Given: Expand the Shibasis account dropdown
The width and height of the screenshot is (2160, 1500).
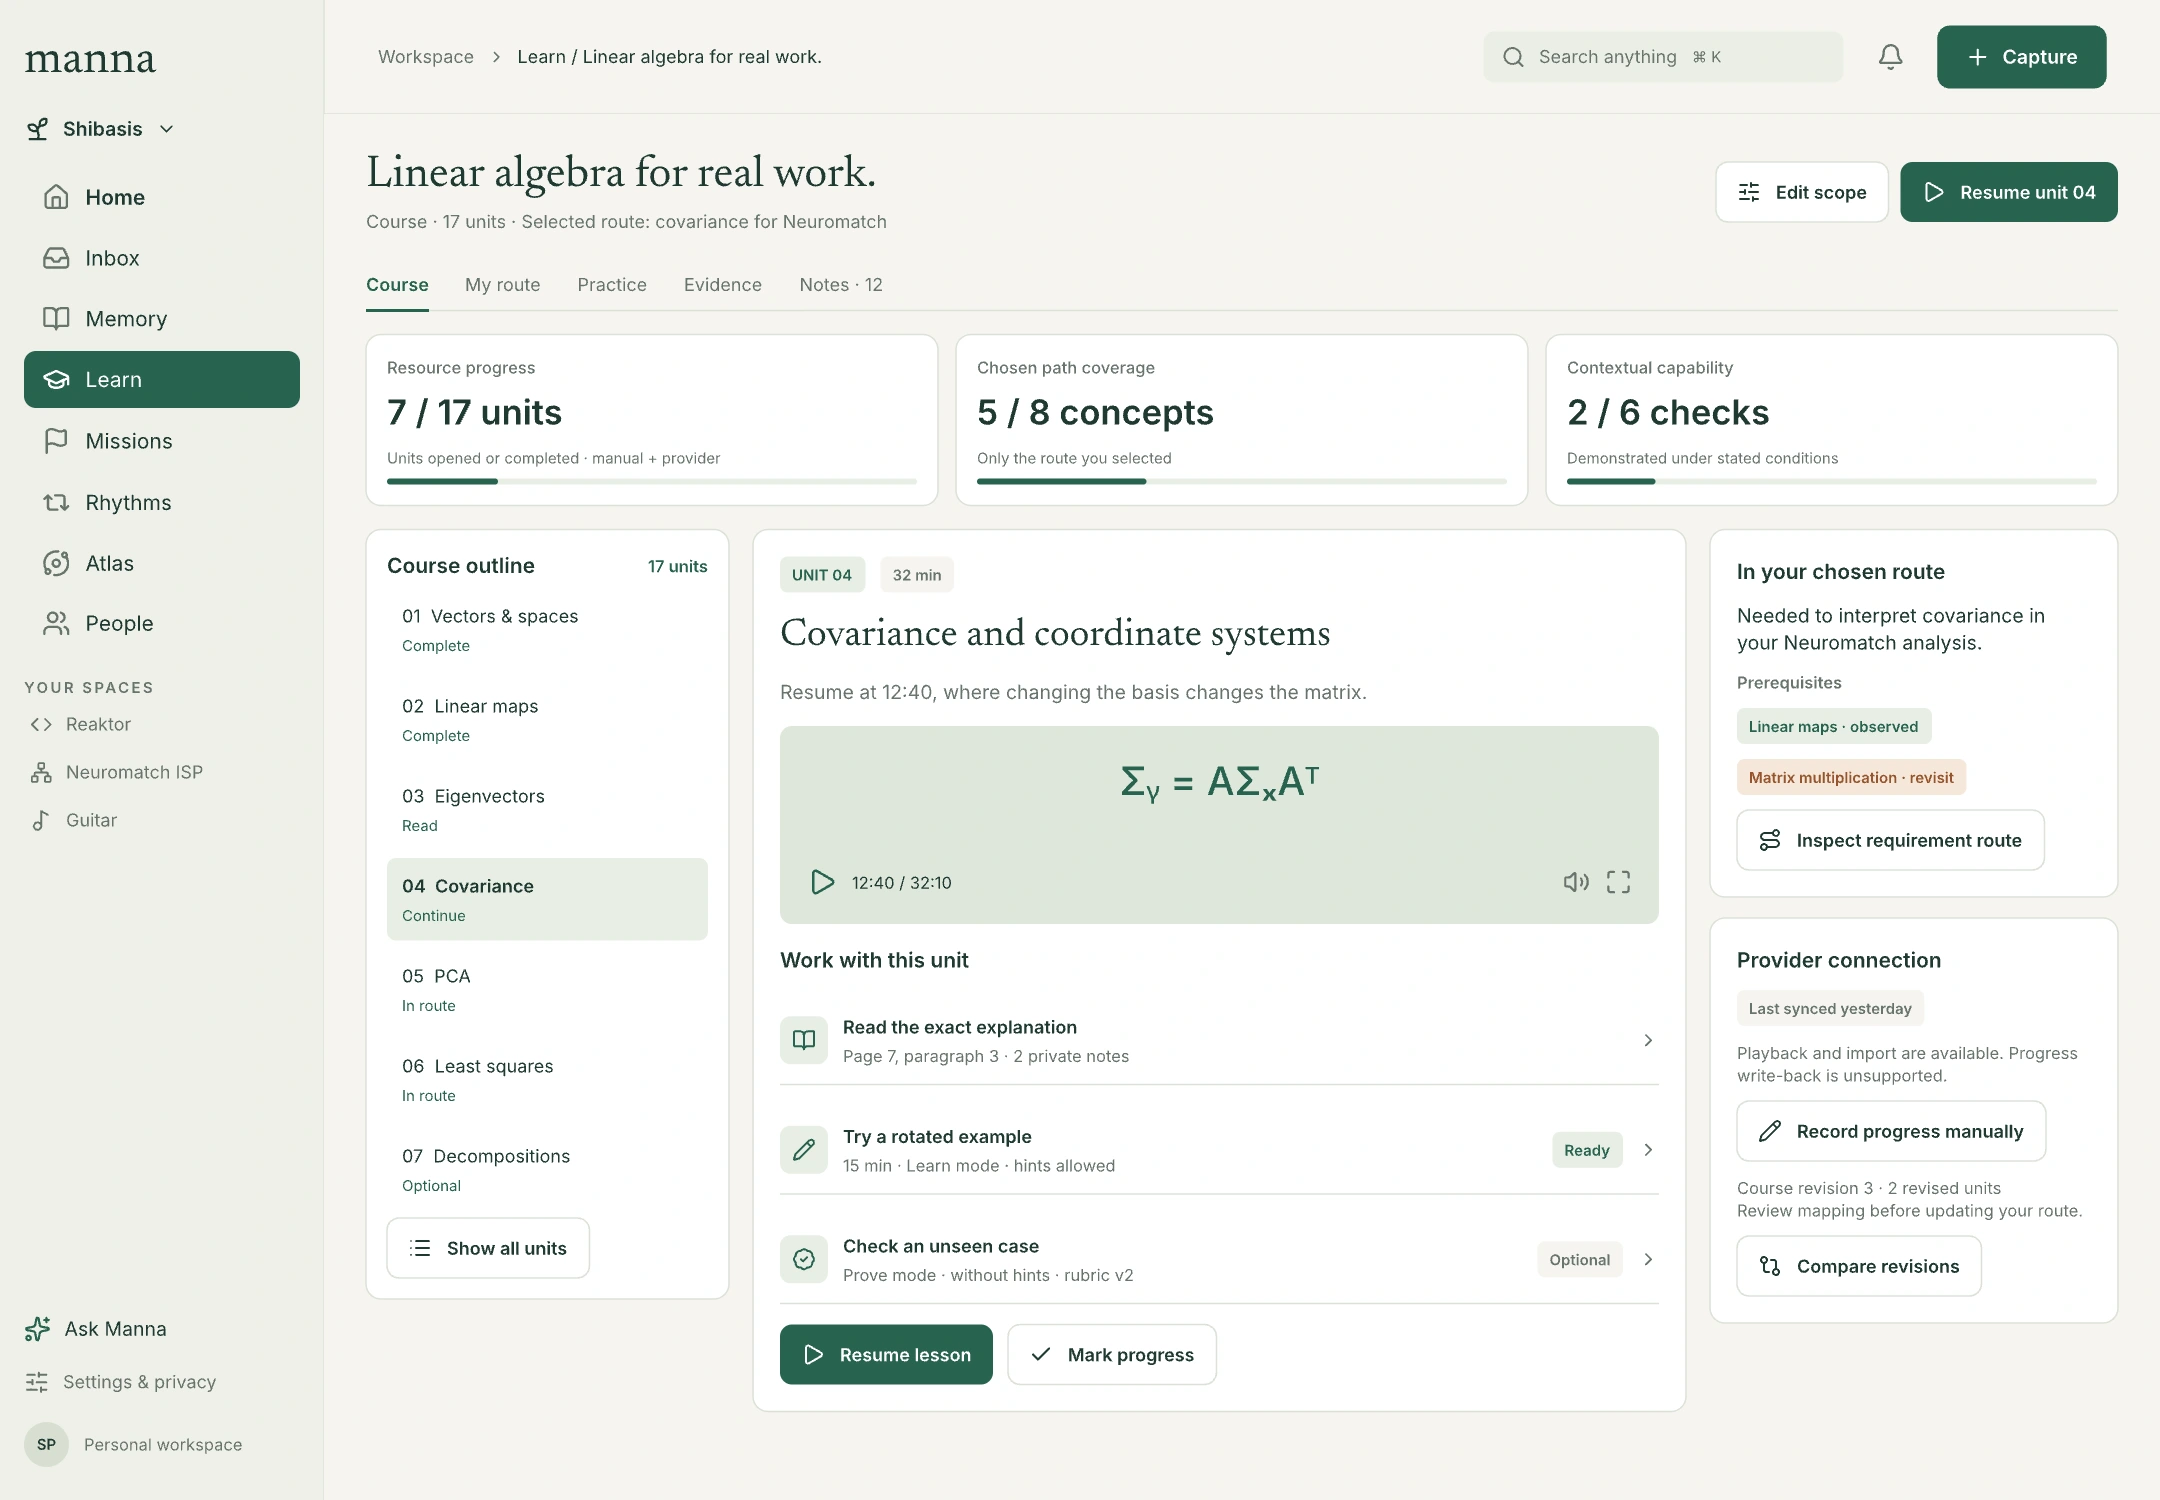Looking at the screenshot, I should coord(101,129).
